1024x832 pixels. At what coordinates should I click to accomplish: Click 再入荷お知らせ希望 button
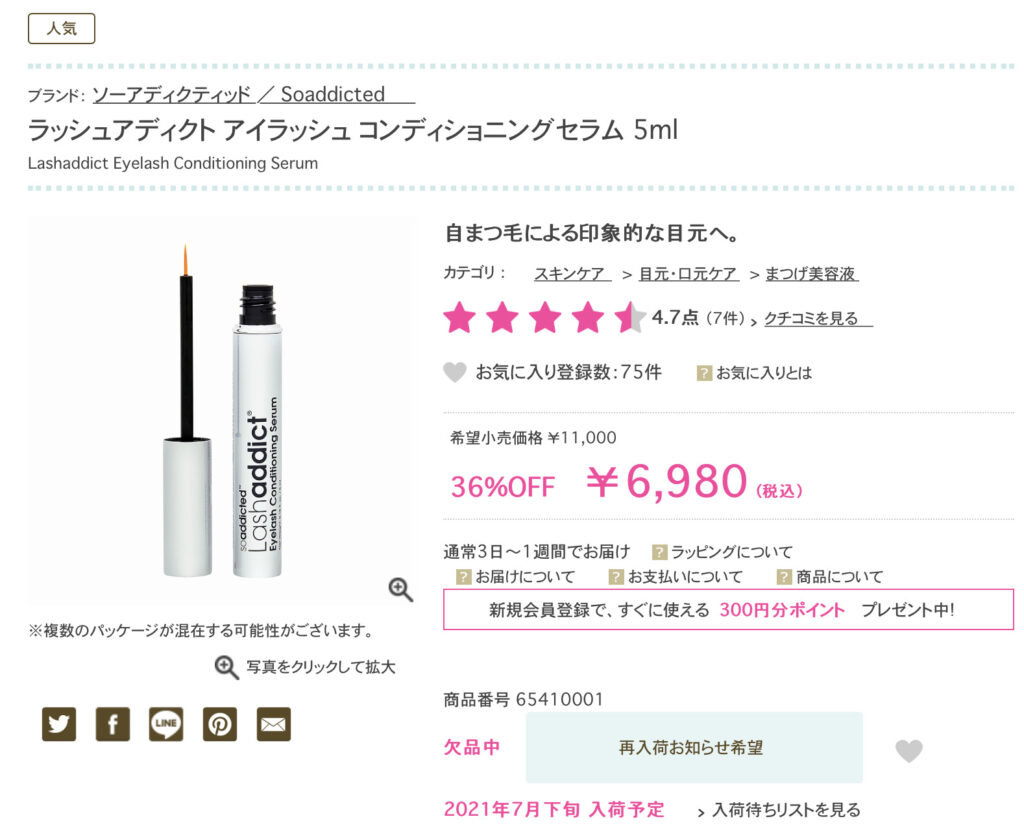tap(694, 748)
